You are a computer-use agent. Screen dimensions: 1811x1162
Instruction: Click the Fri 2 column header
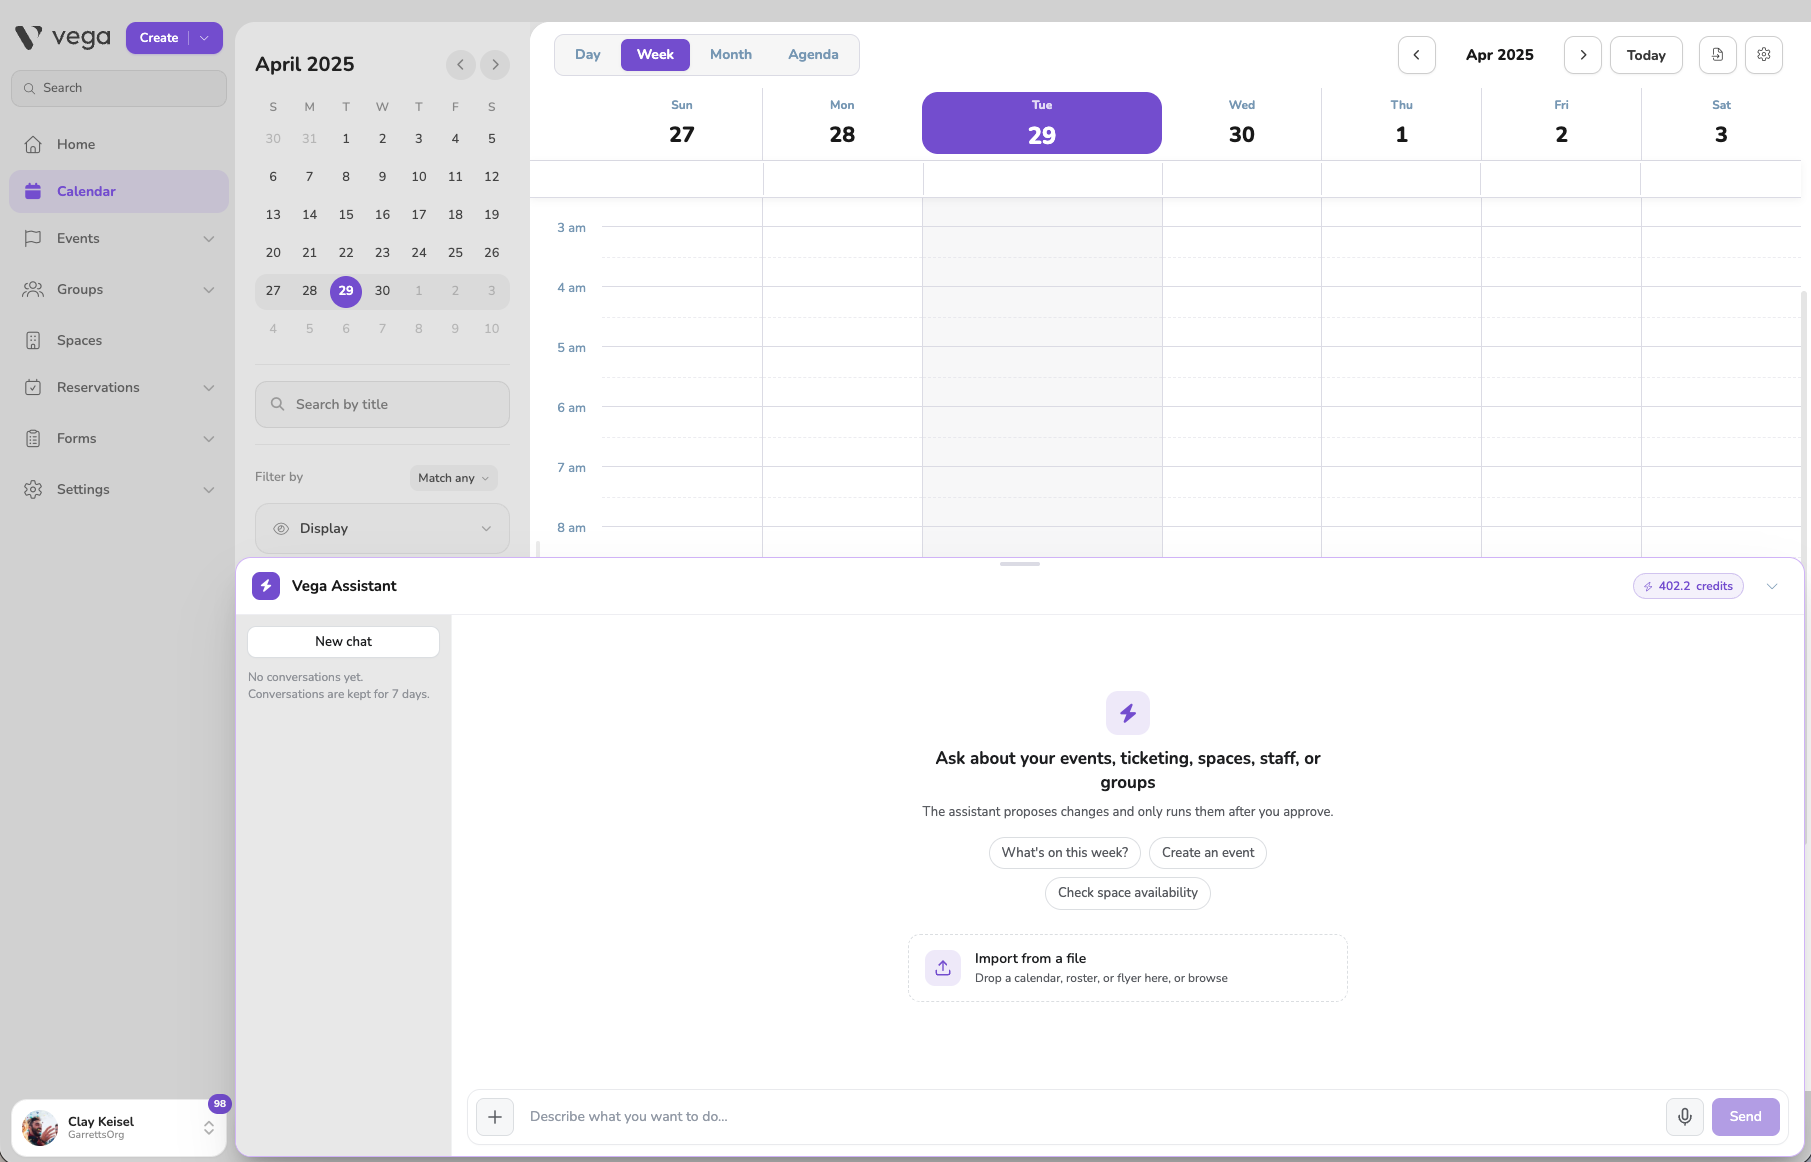[x=1561, y=123]
